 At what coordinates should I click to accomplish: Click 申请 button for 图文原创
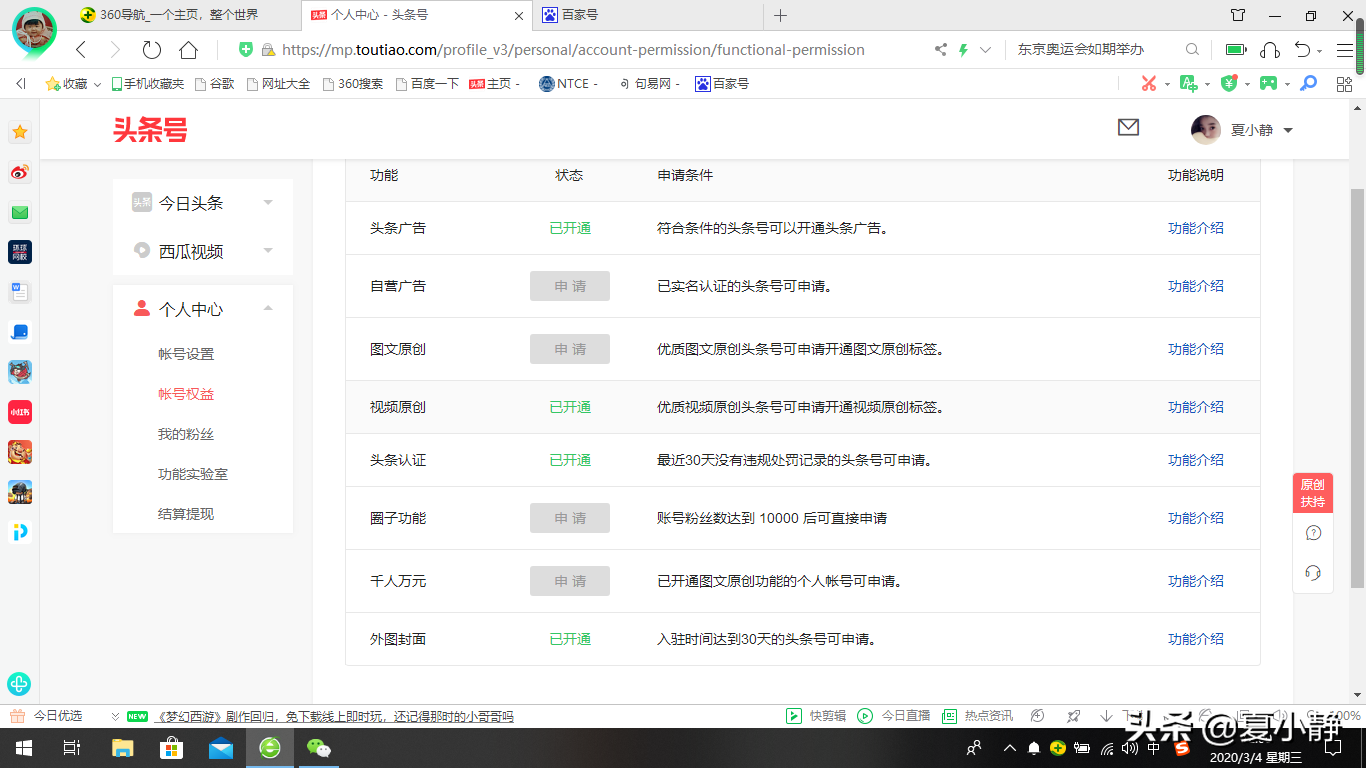570,349
